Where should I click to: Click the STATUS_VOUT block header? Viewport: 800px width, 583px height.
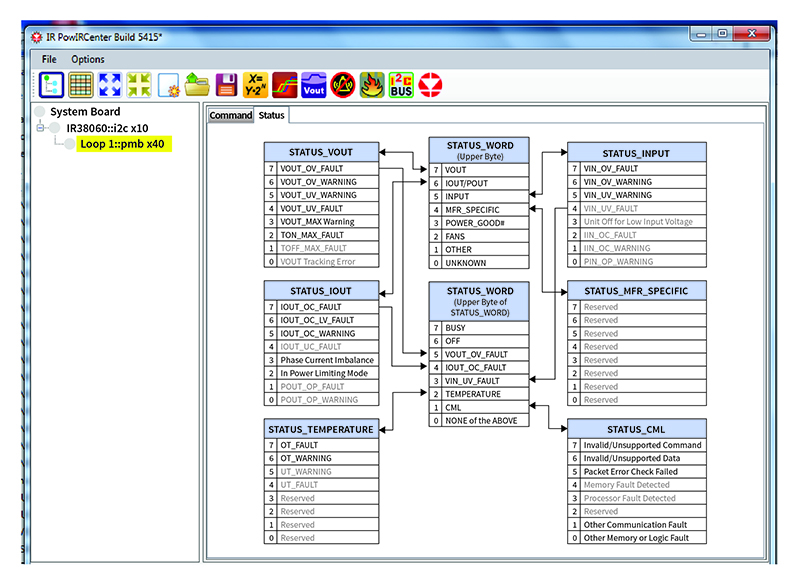coord(321,152)
